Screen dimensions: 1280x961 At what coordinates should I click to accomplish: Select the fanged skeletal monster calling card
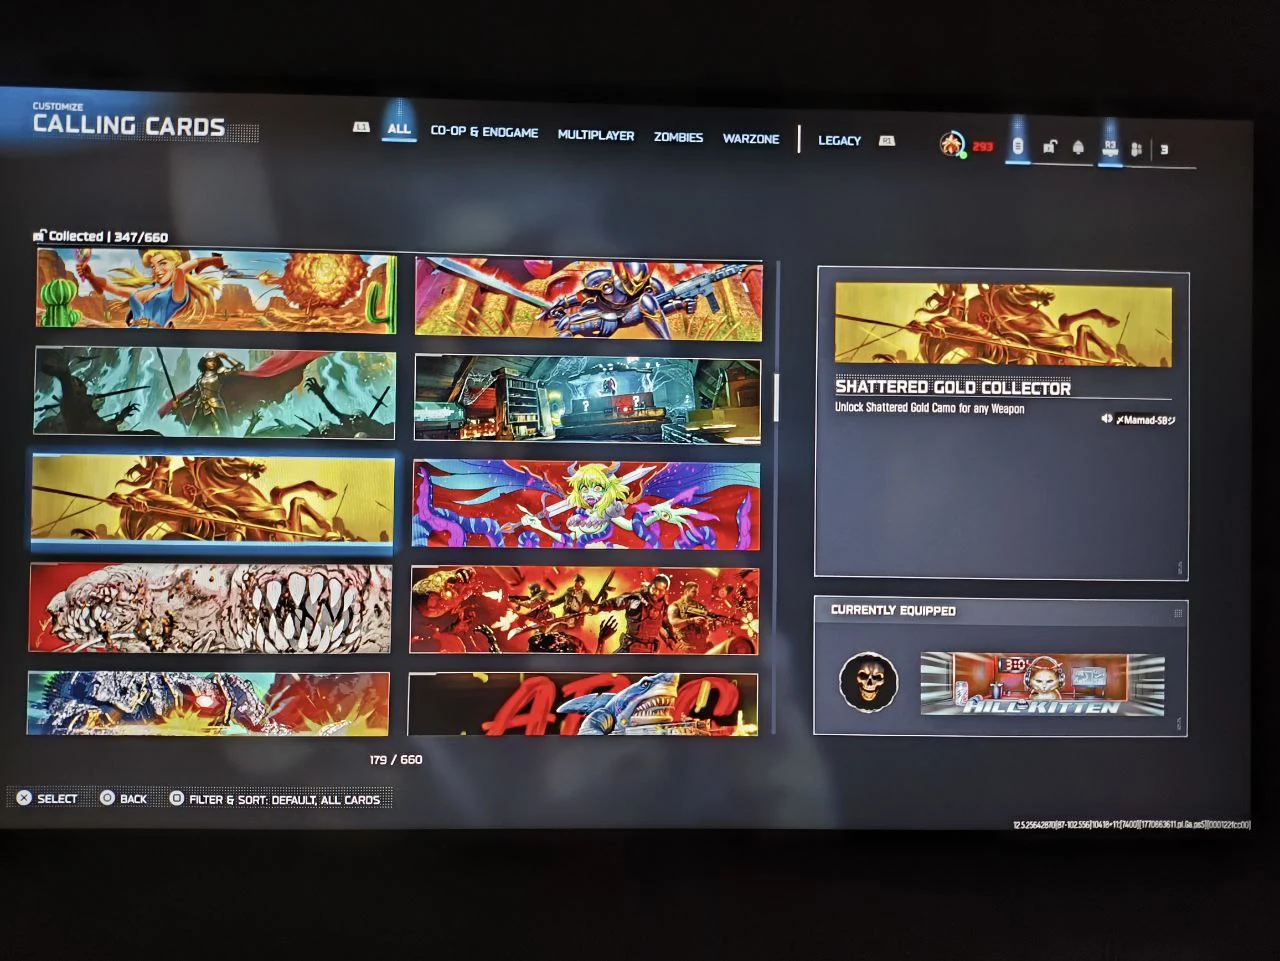click(210, 607)
